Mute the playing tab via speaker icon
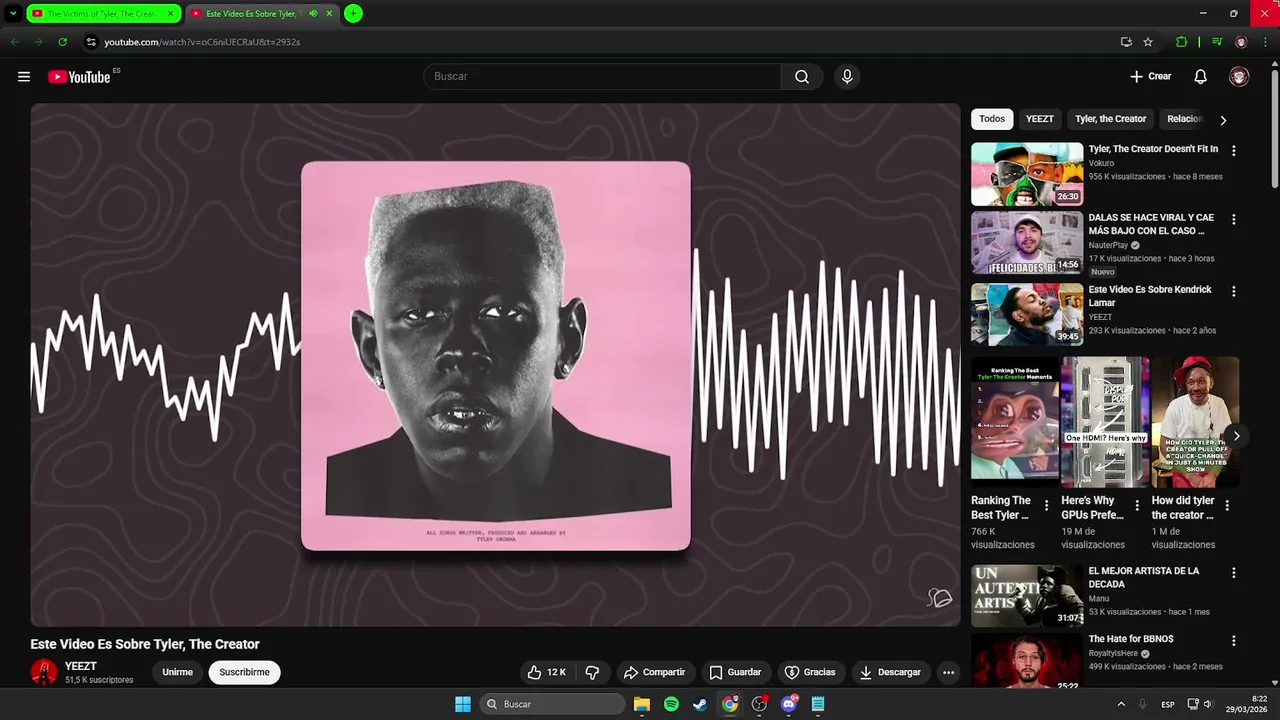 point(314,14)
